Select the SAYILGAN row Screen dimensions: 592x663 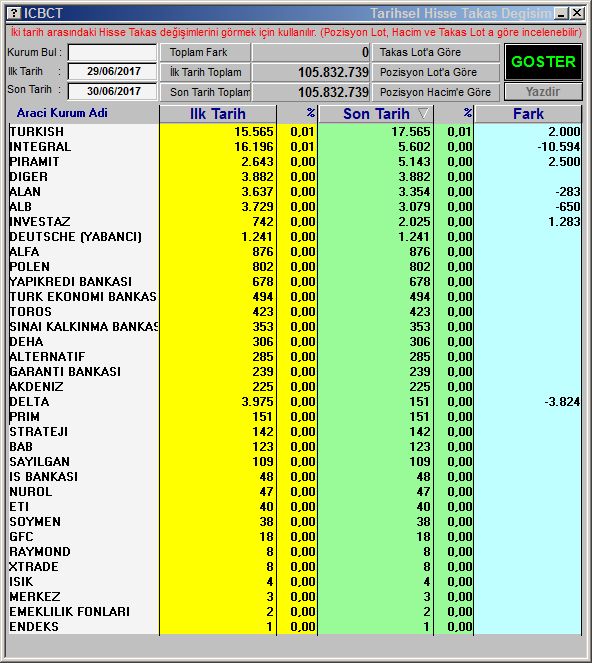point(295,462)
